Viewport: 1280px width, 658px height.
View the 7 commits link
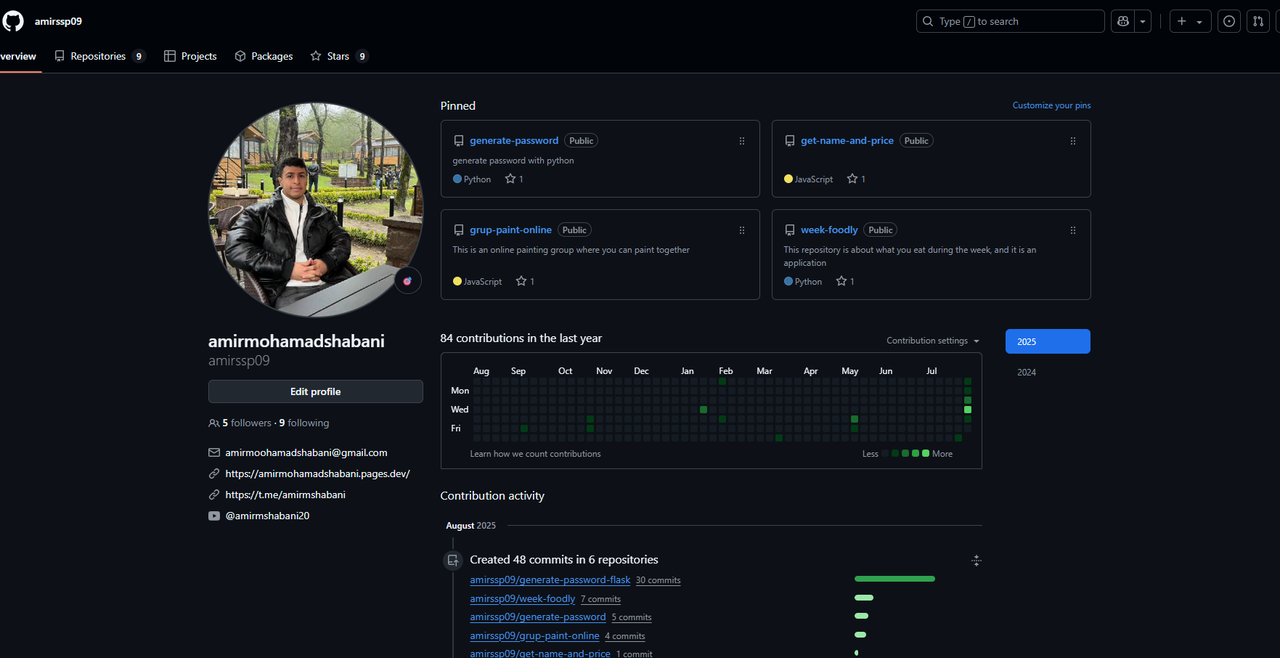pos(601,599)
